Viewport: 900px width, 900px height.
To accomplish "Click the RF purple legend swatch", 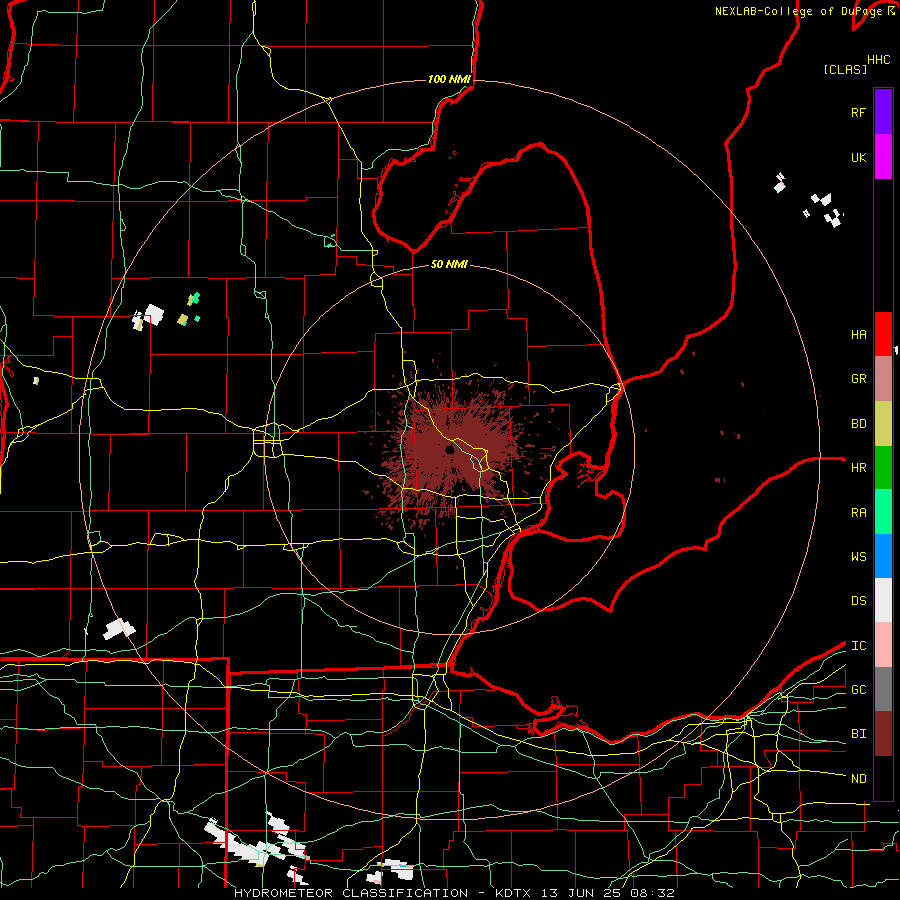I will coord(883,112).
